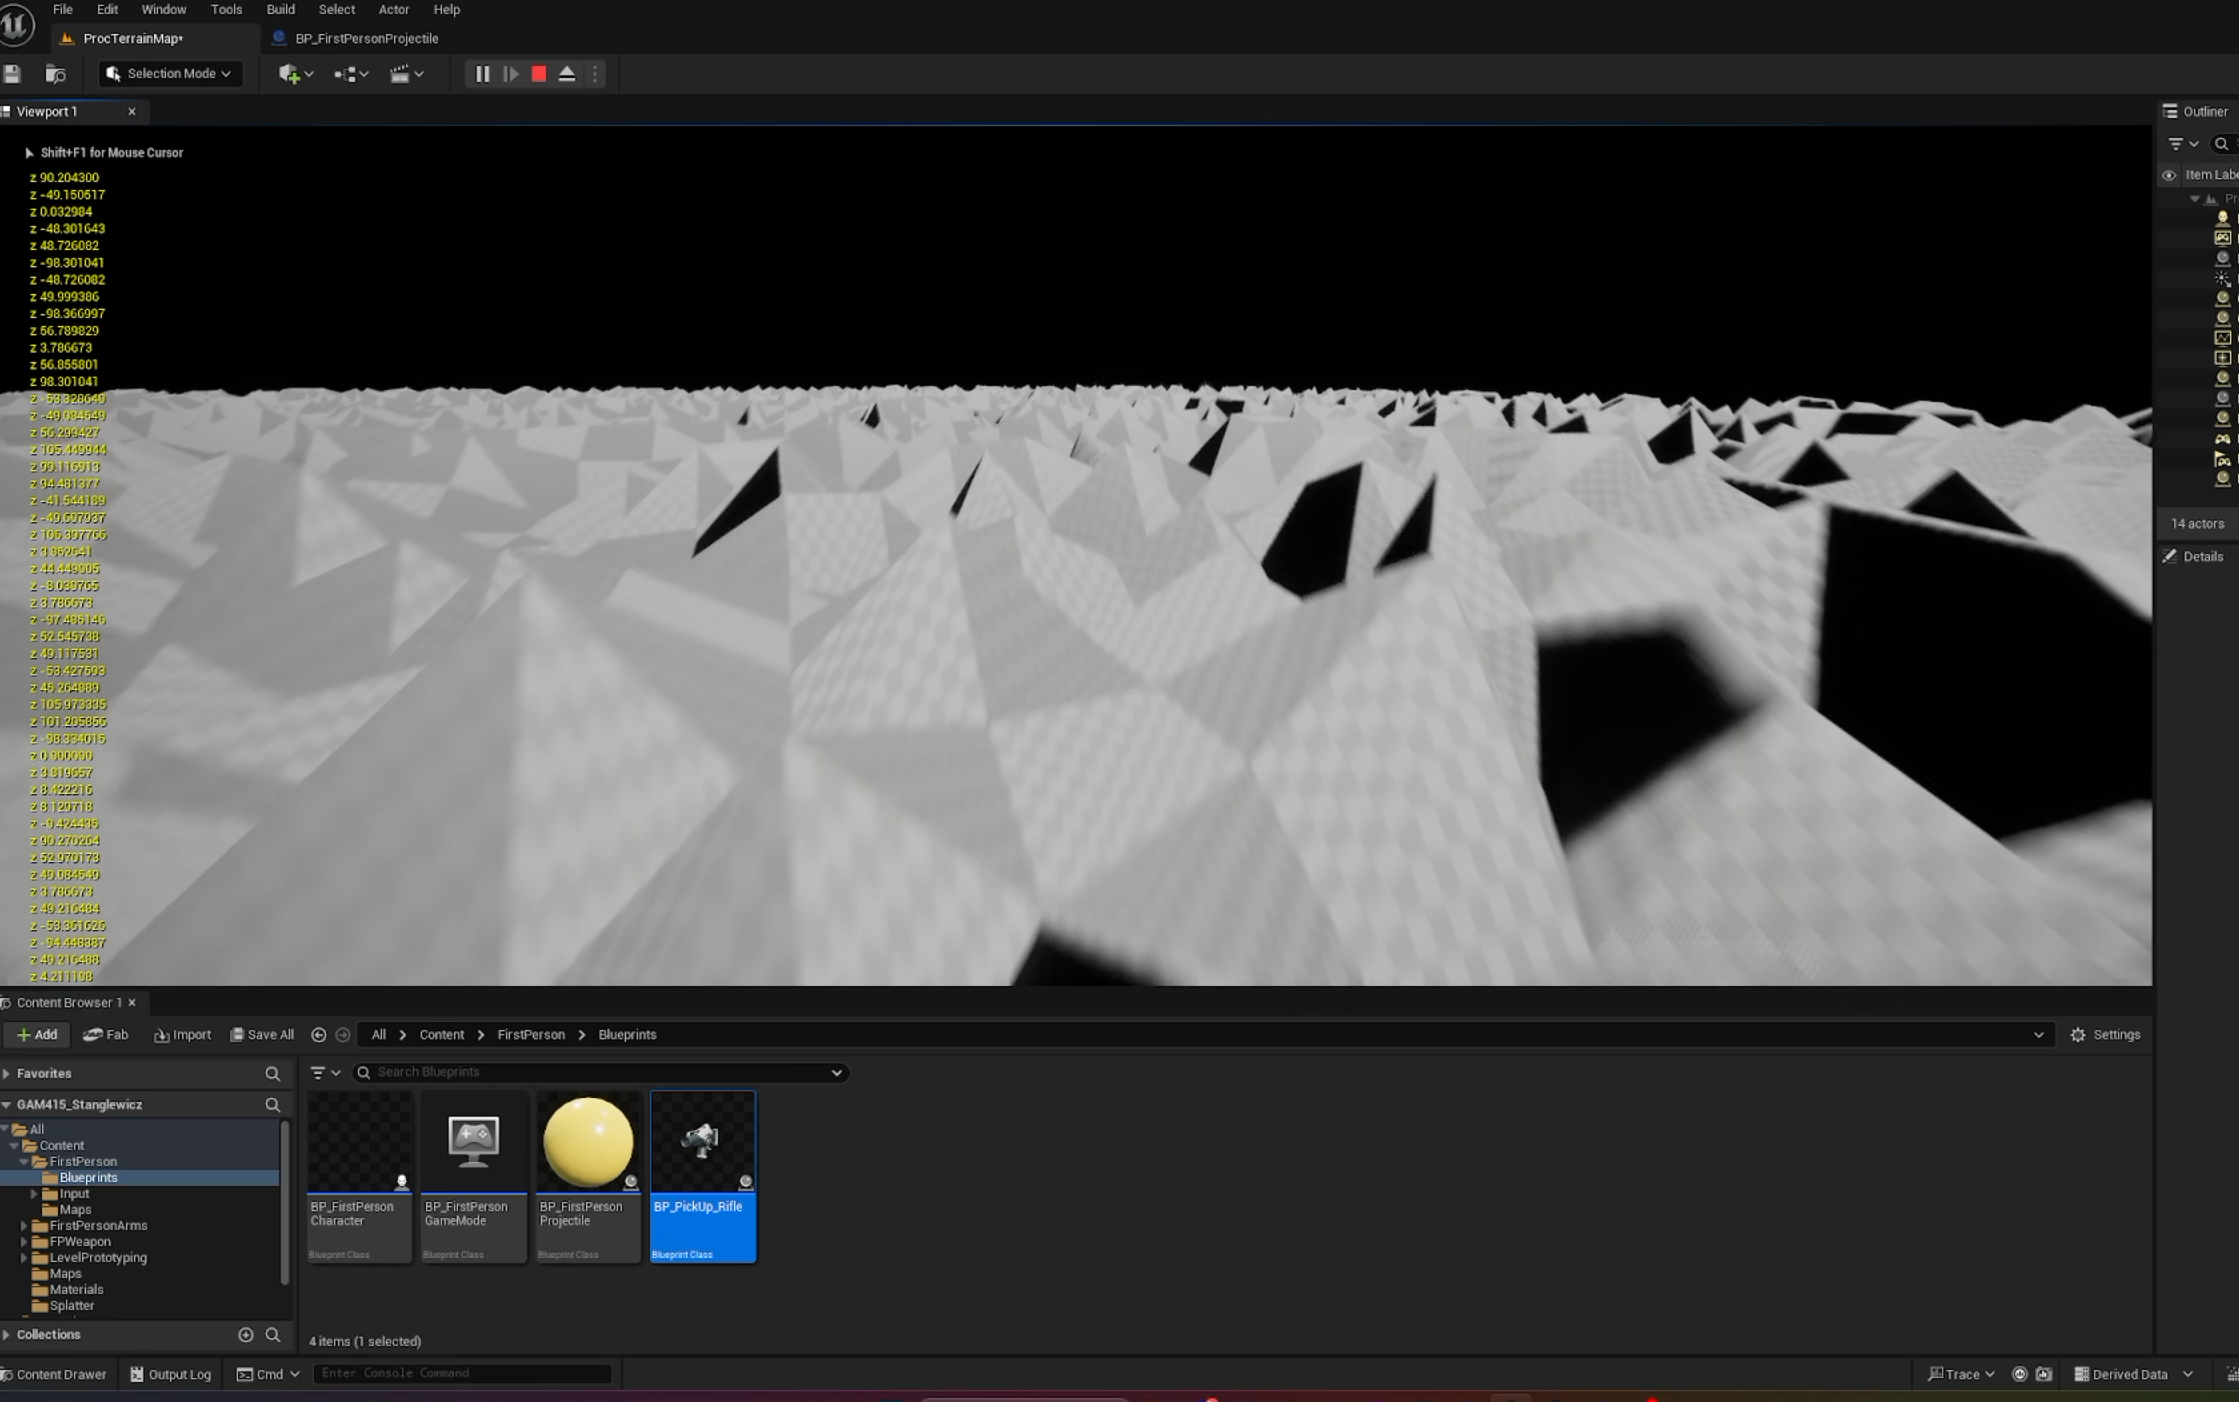The width and height of the screenshot is (2239, 1402).
Task: Open the Selection Mode dropdown
Action: point(170,74)
